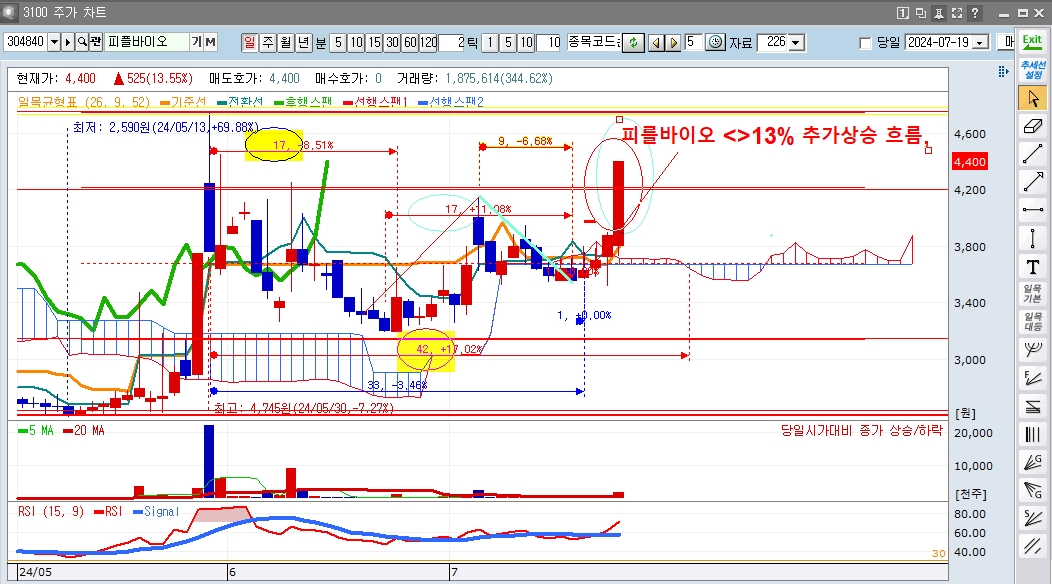Select the vertical line drawing tool

point(1031,238)
